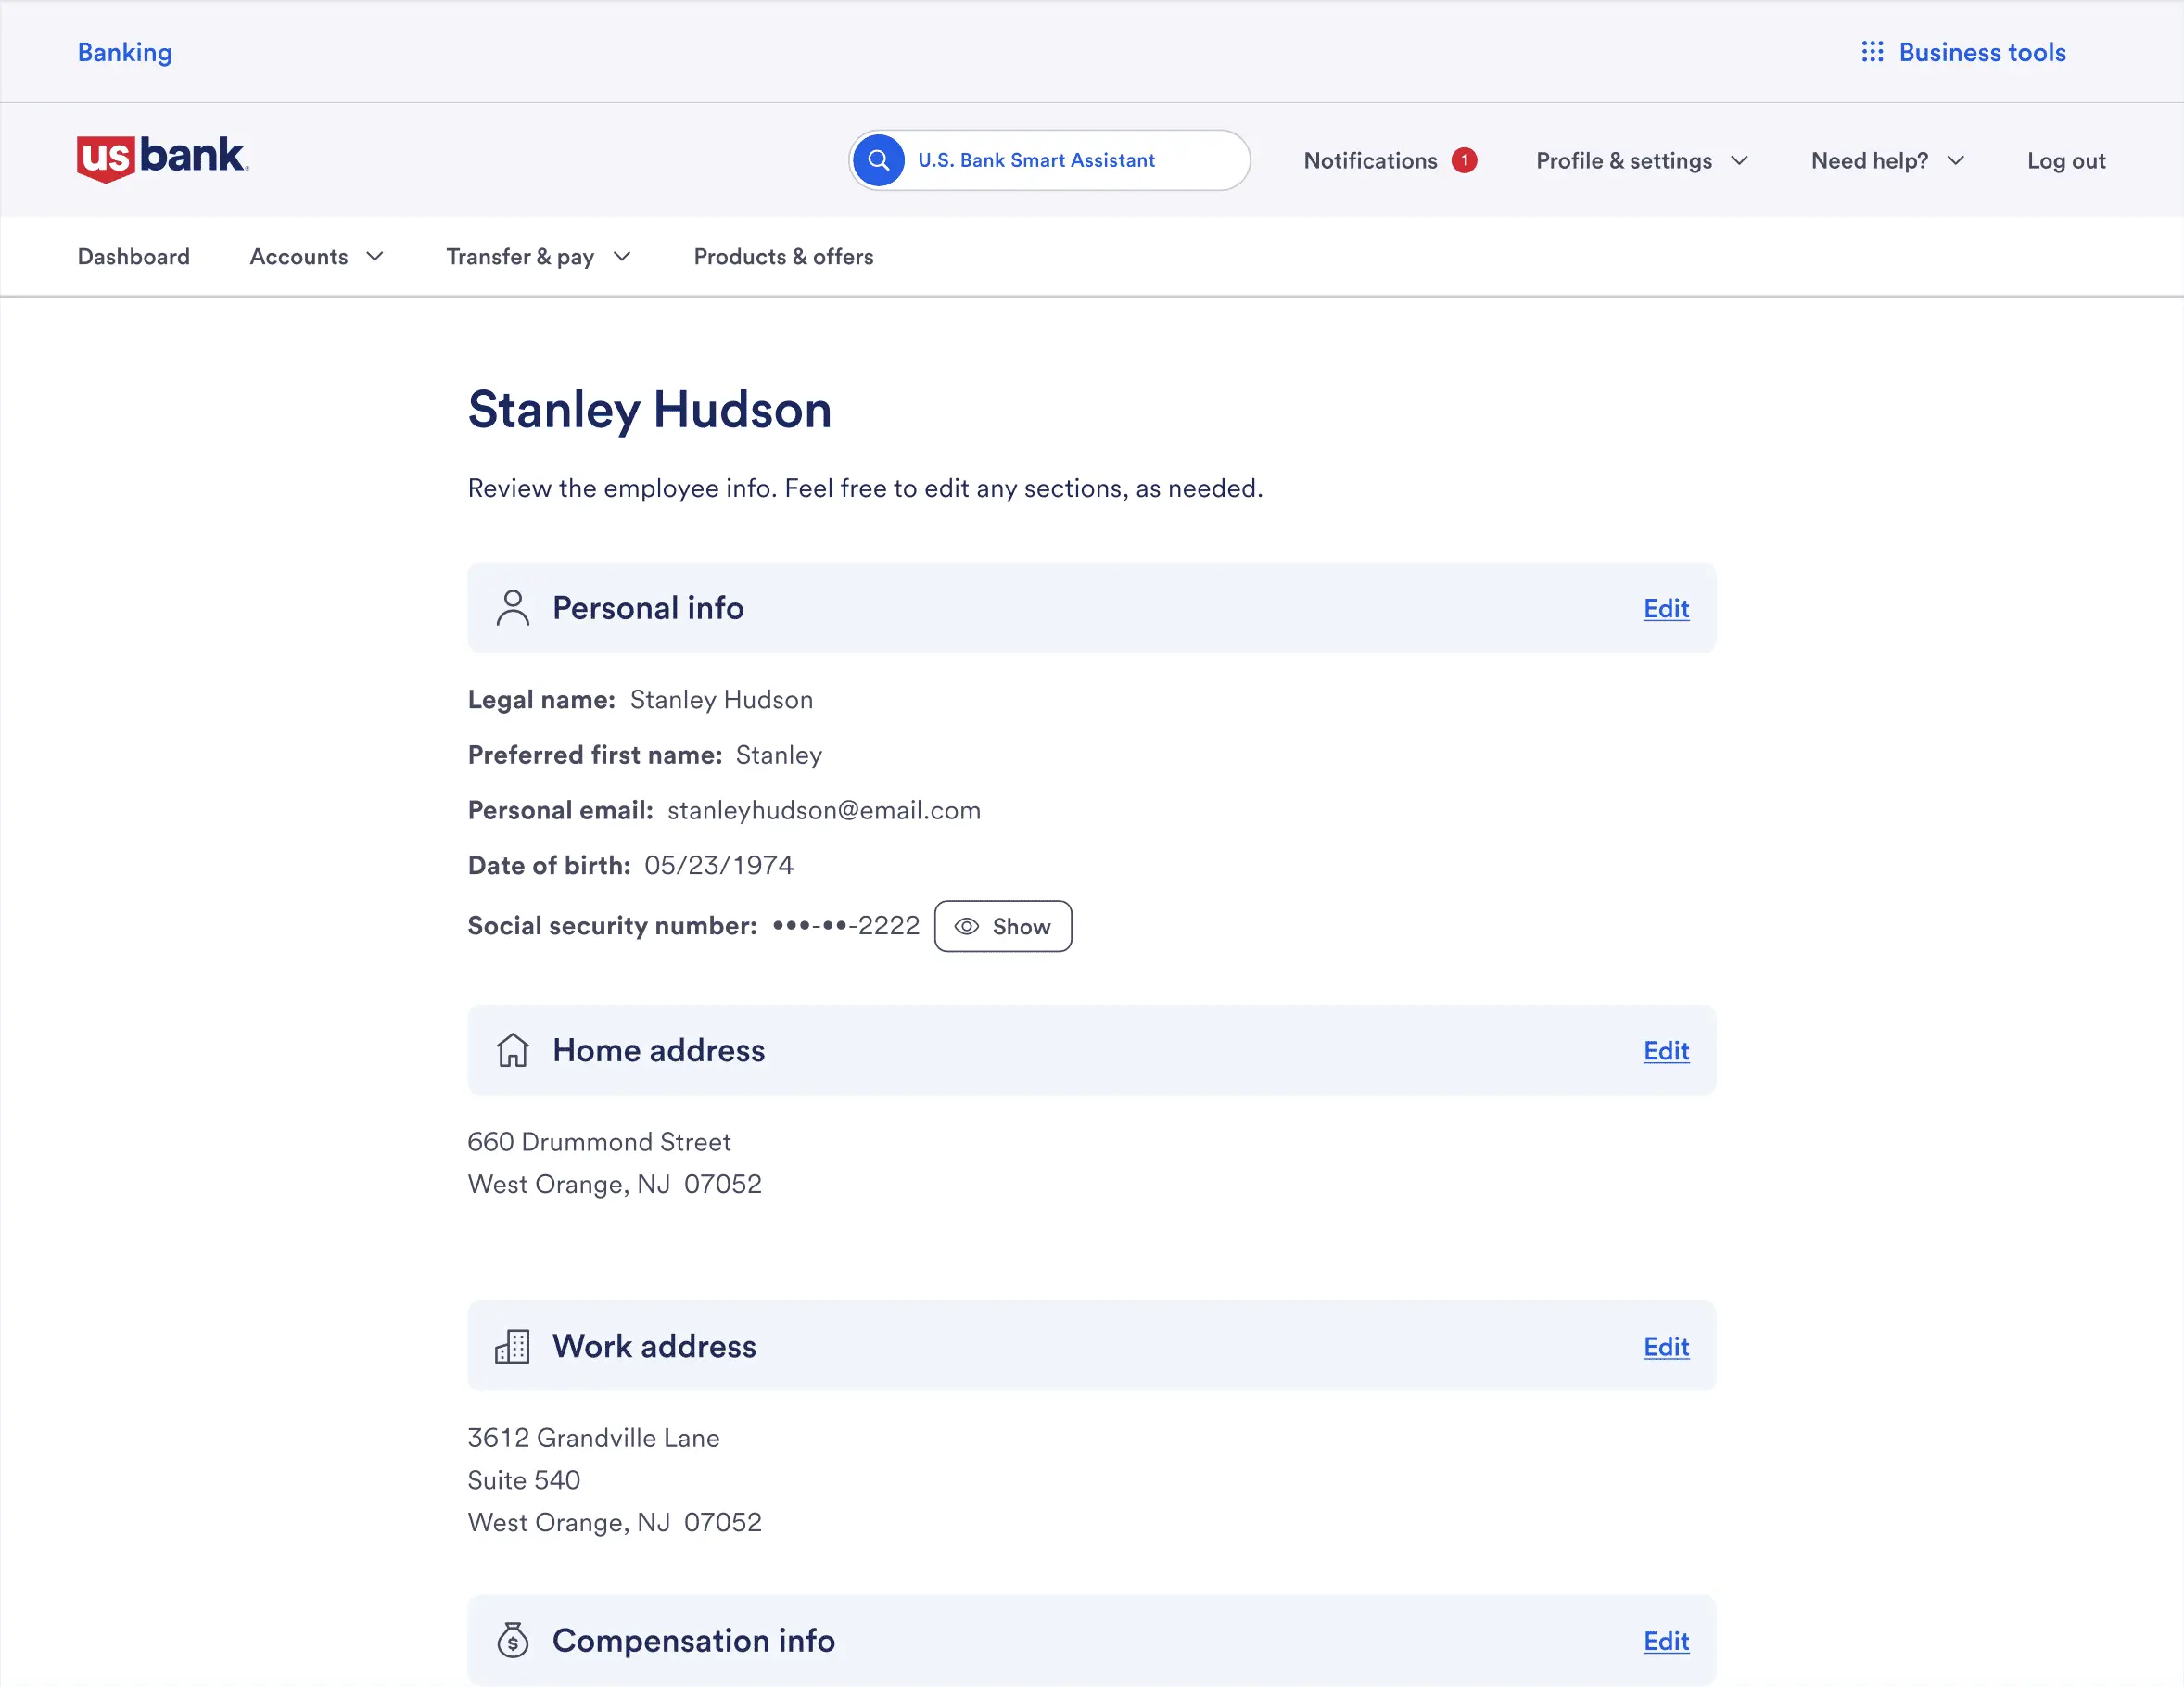
Task: Click the Home address house icon
Action: point(512,1050)
